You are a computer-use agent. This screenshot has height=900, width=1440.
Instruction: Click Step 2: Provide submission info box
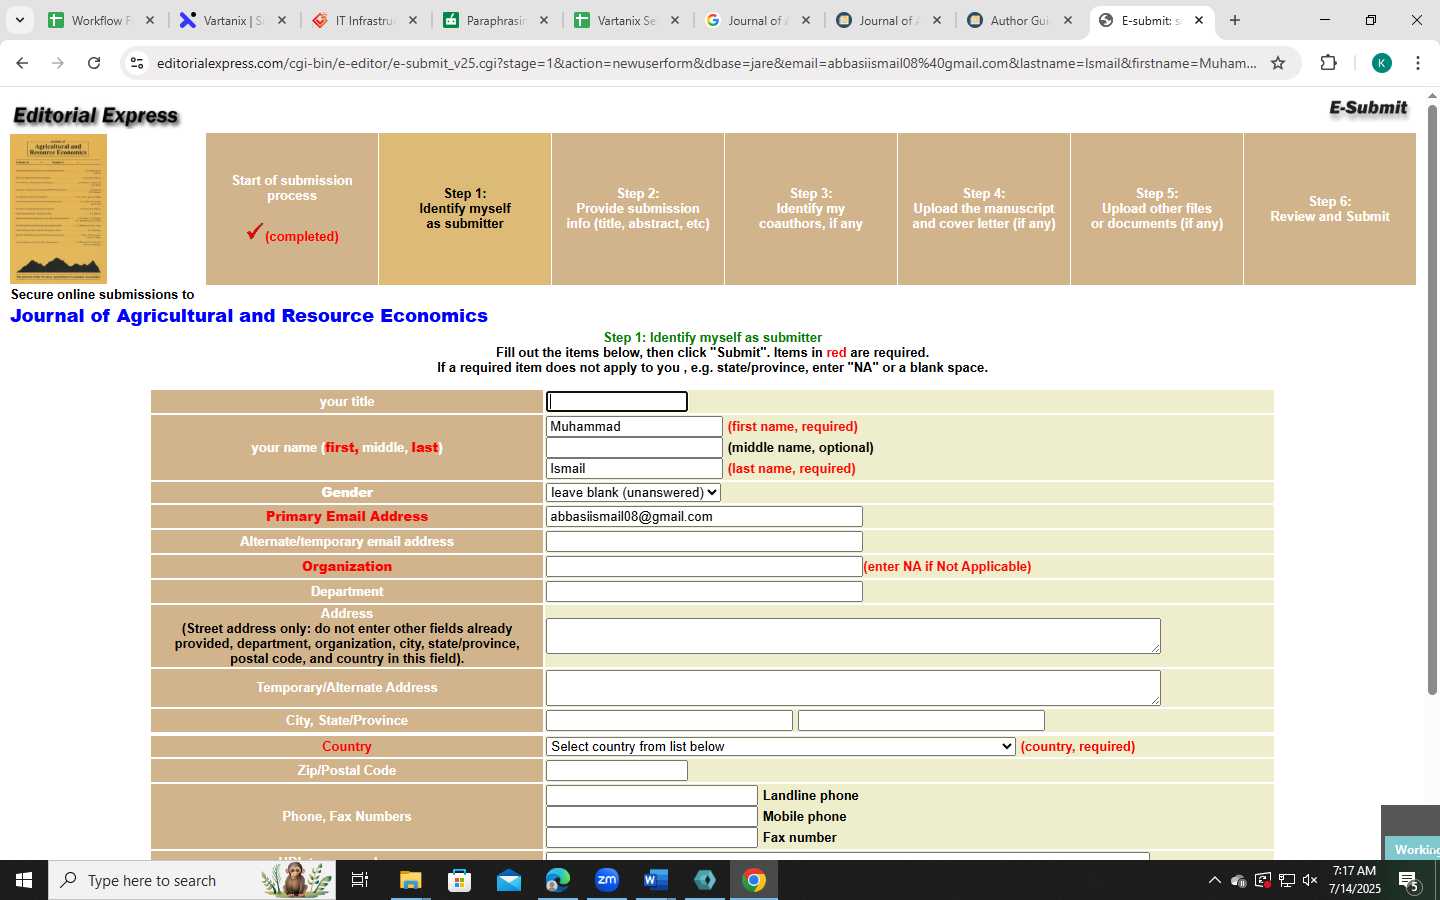(638, 209)
